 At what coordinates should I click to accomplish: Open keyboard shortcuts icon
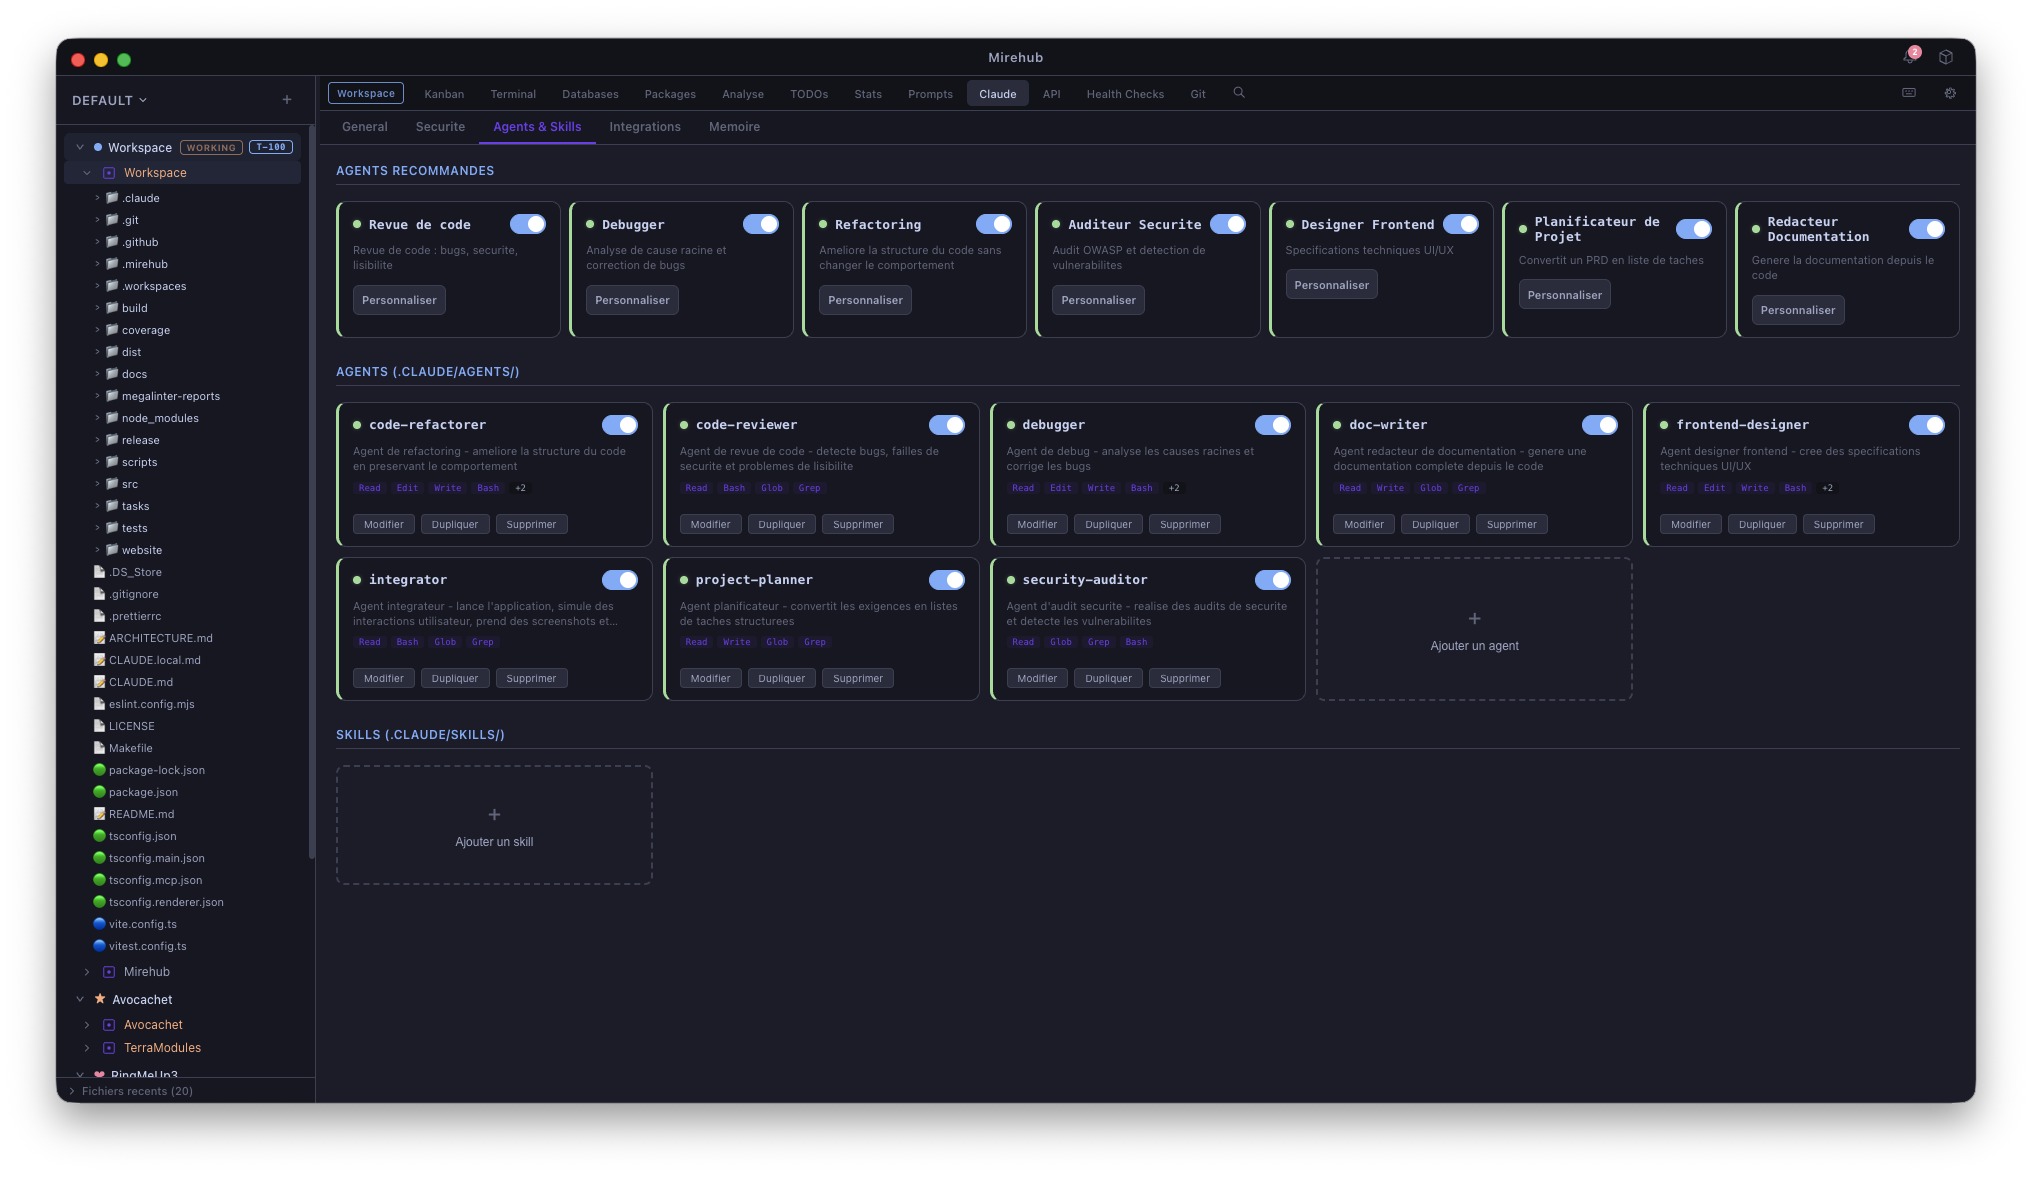pyautogui.click(x=1909, y=93)
